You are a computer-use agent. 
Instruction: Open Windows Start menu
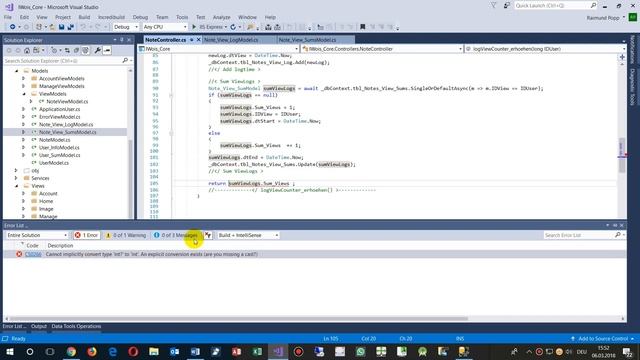(x=9, y=351)
